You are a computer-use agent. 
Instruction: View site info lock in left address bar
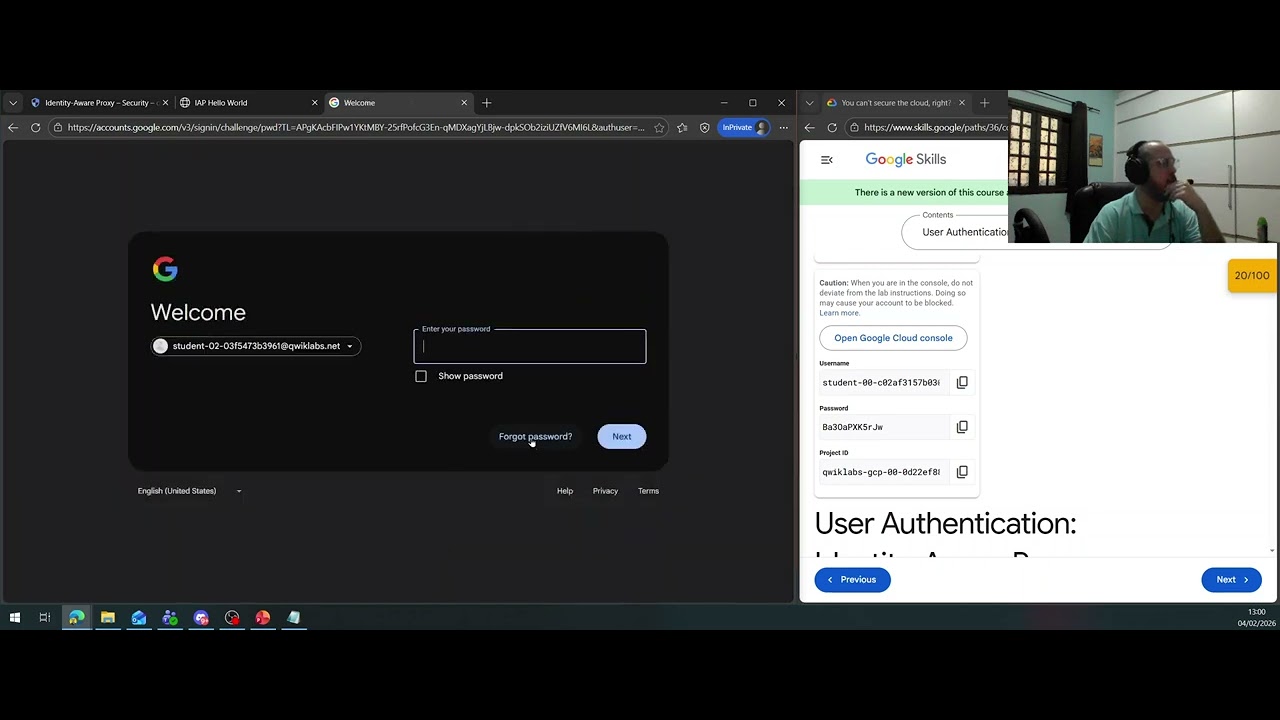point(58,127)
